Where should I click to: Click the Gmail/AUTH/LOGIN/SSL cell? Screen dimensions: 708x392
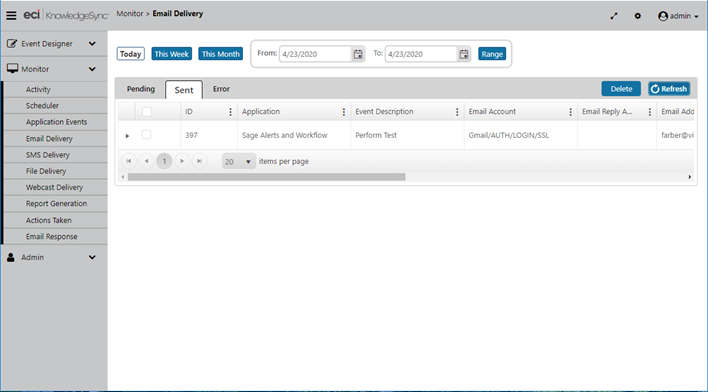coord(521,135)
